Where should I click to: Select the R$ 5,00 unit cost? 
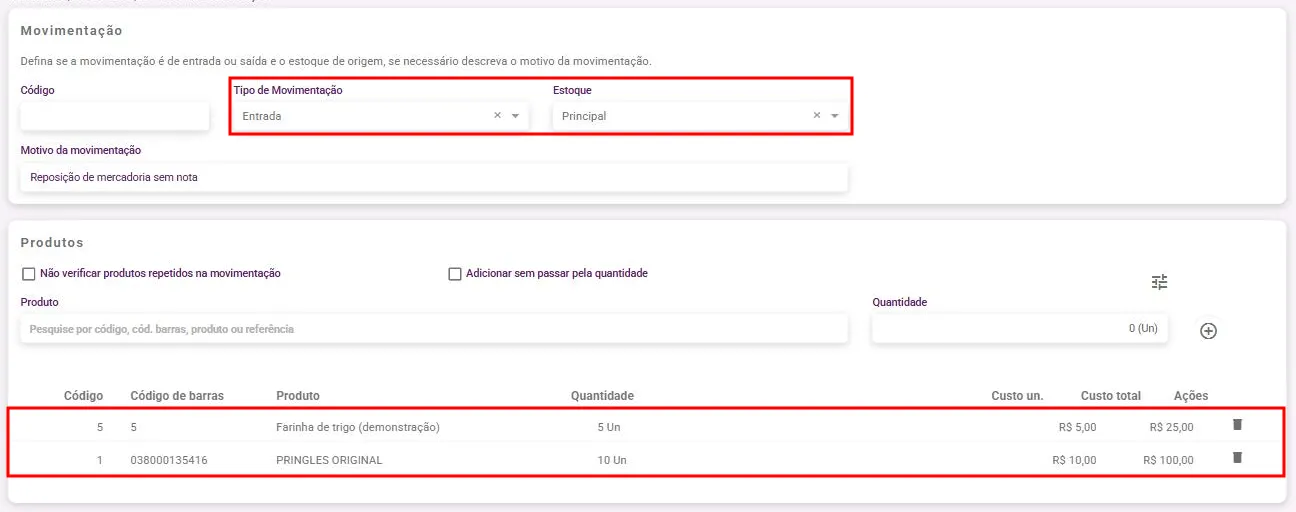pos(1077,427)
